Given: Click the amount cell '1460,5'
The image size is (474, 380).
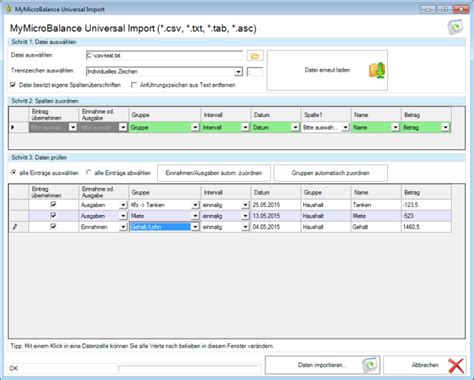Looking at the screenshot, I should pyautogui.click(x=426, y=227).
